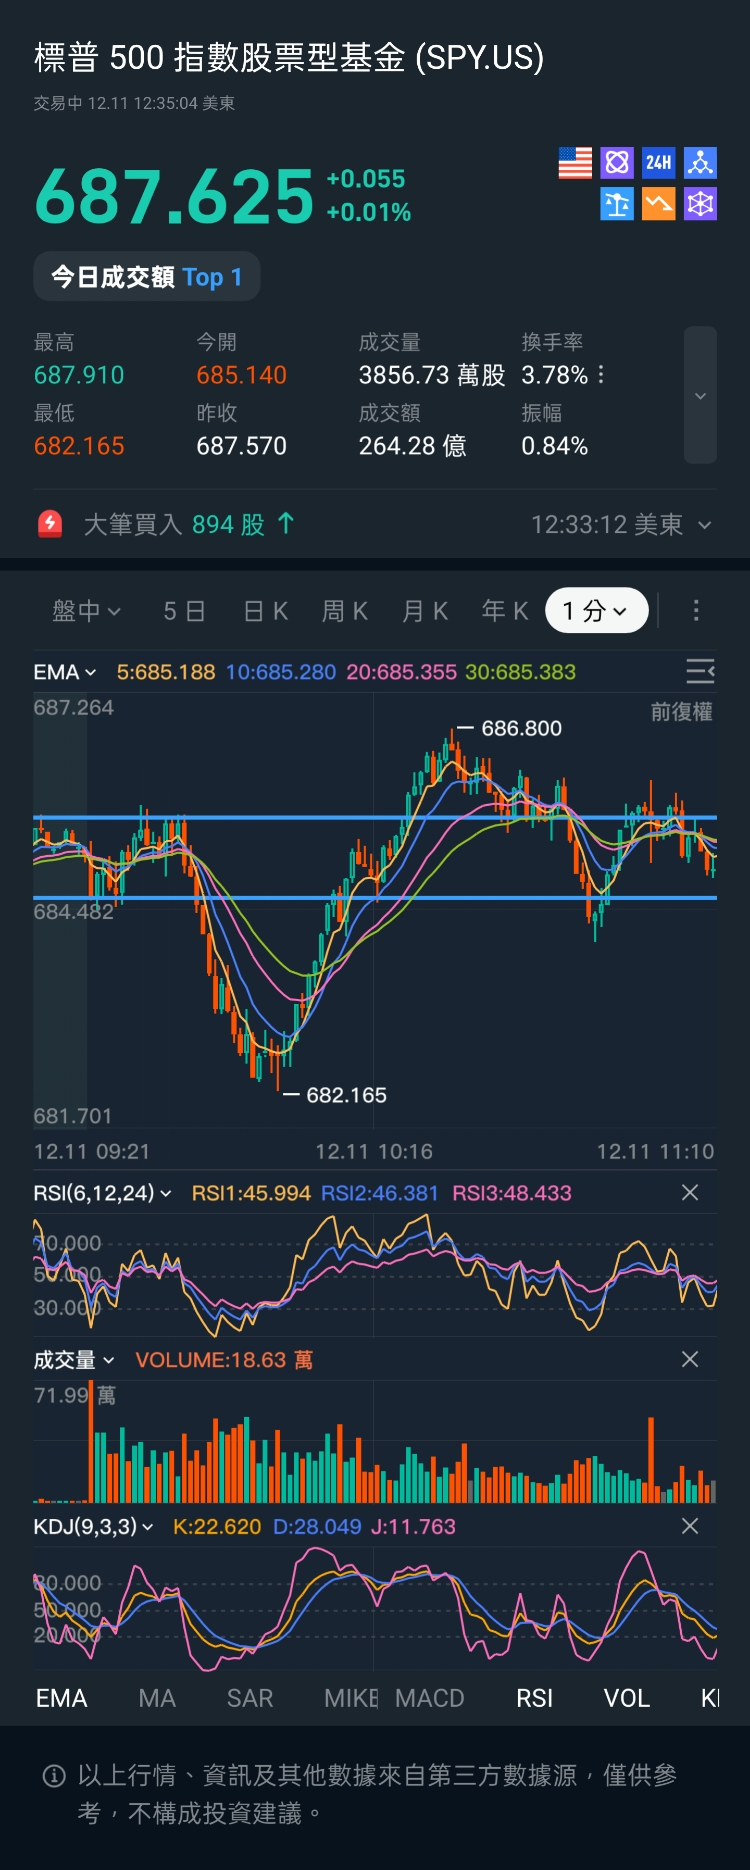Expand the quote details panel chevron
750x1870 pixels.
[x=700, y=396]
